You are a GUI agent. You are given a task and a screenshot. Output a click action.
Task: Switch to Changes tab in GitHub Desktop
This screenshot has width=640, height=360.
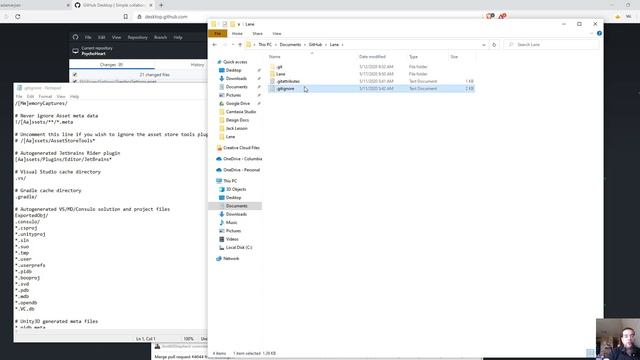[x=111, y=64]
